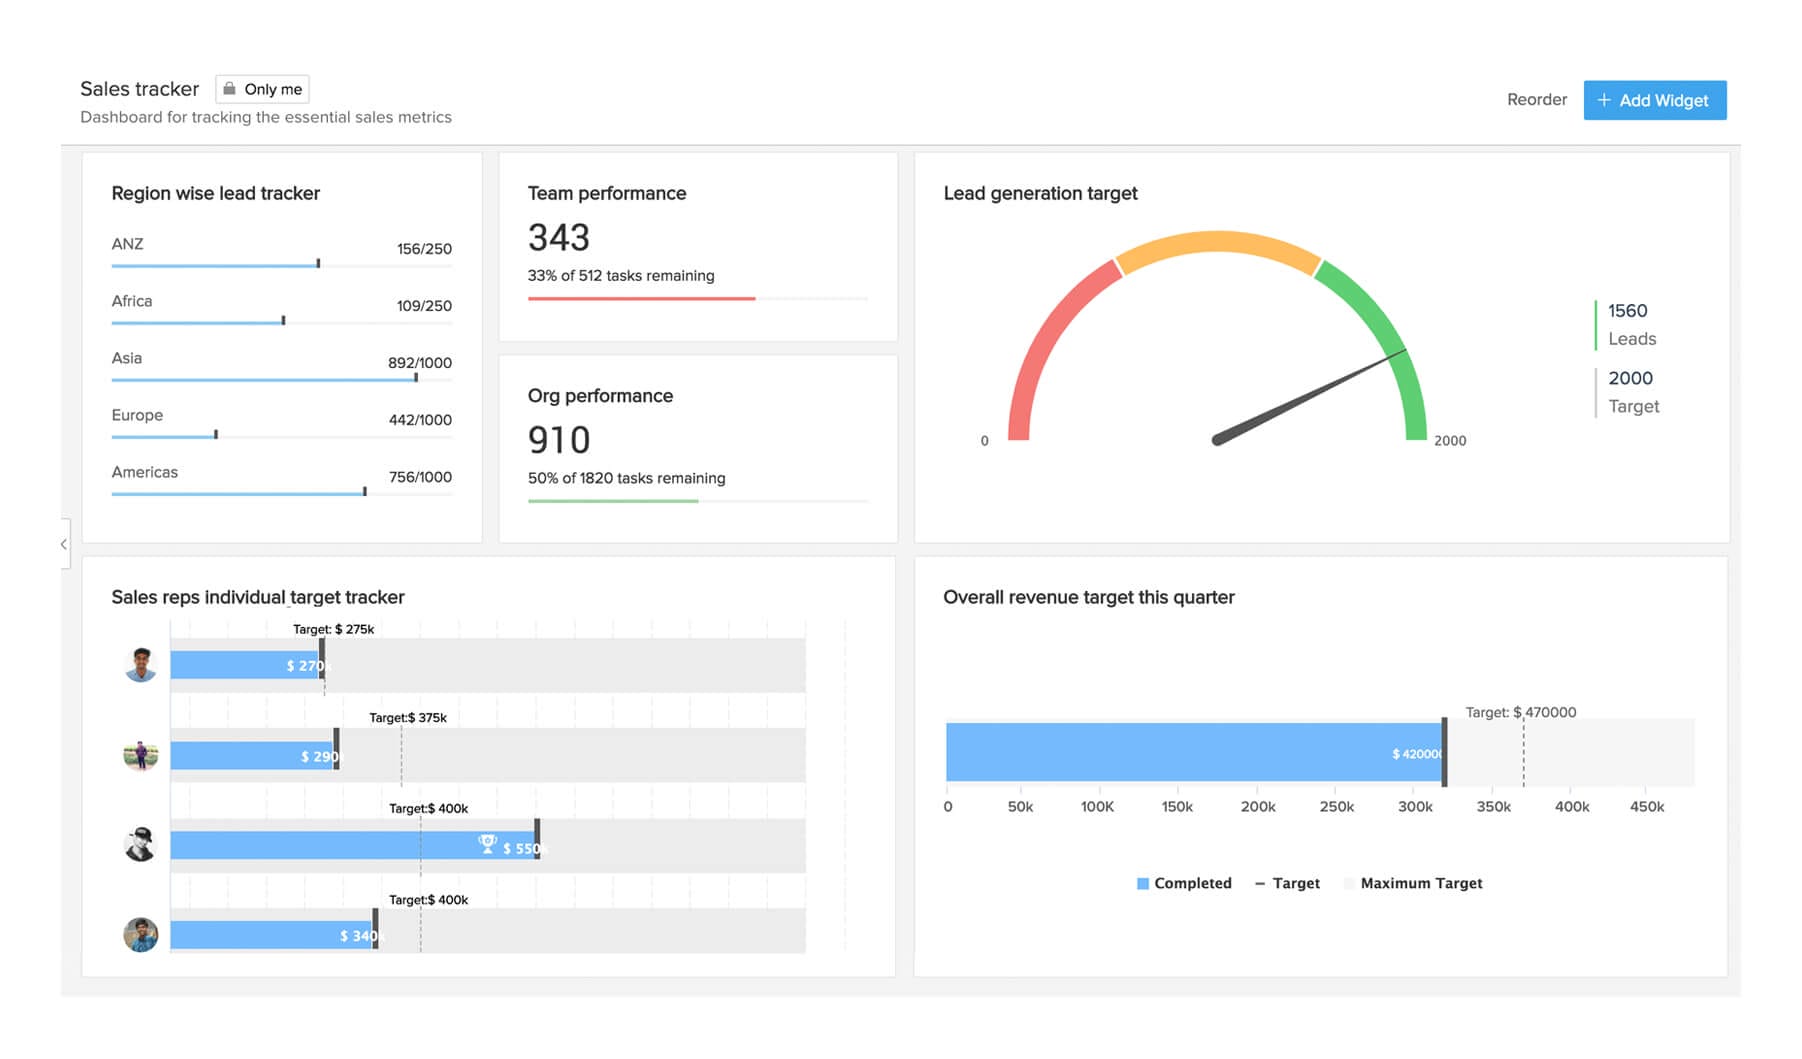Expand the collapsed left sidebar chevron

(x=64, y=544)
